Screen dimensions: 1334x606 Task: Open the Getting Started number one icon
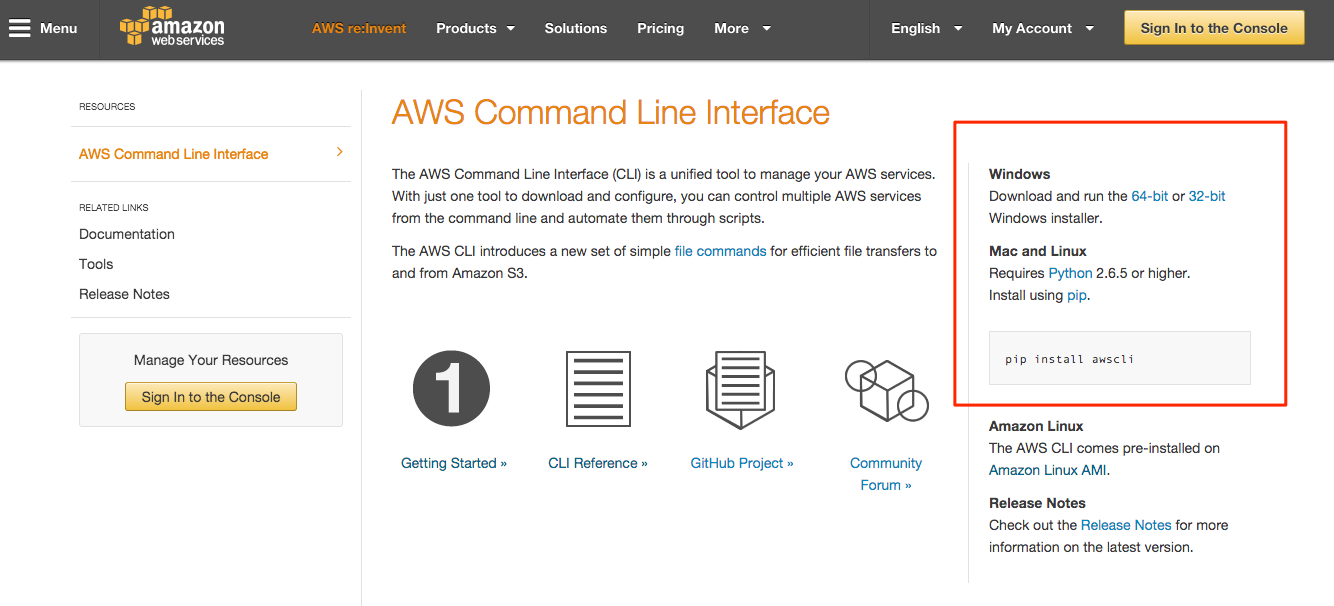[x=451, y=389]
